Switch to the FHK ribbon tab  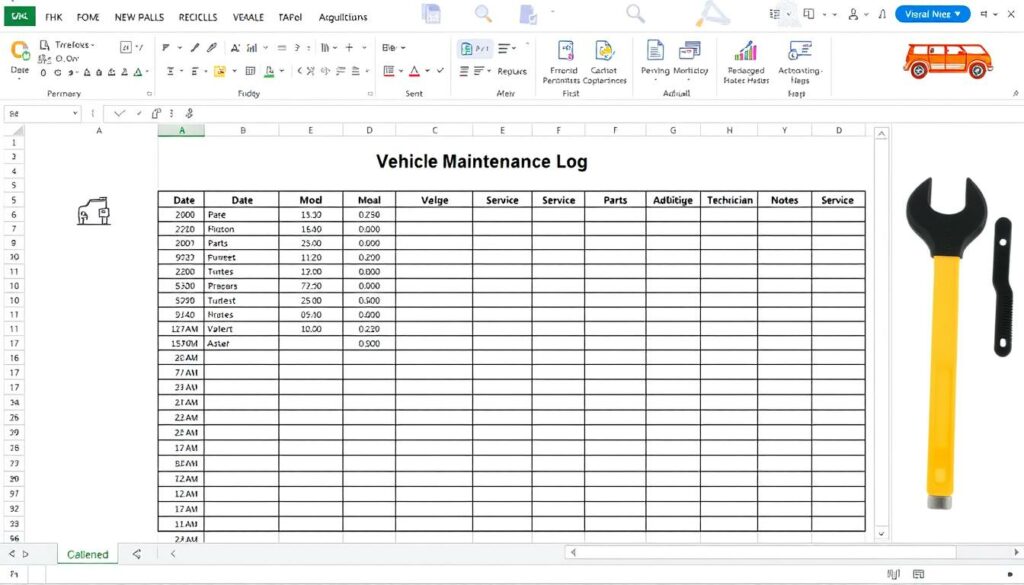coord(54,17)
